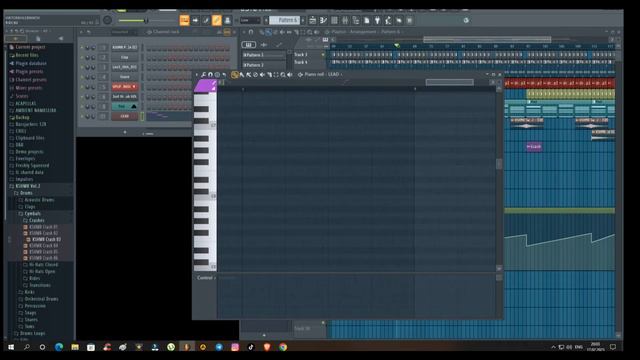Mute the red channel 5 in rack
The width and height of the screenshot is (640, 360).
click(82, 87)
